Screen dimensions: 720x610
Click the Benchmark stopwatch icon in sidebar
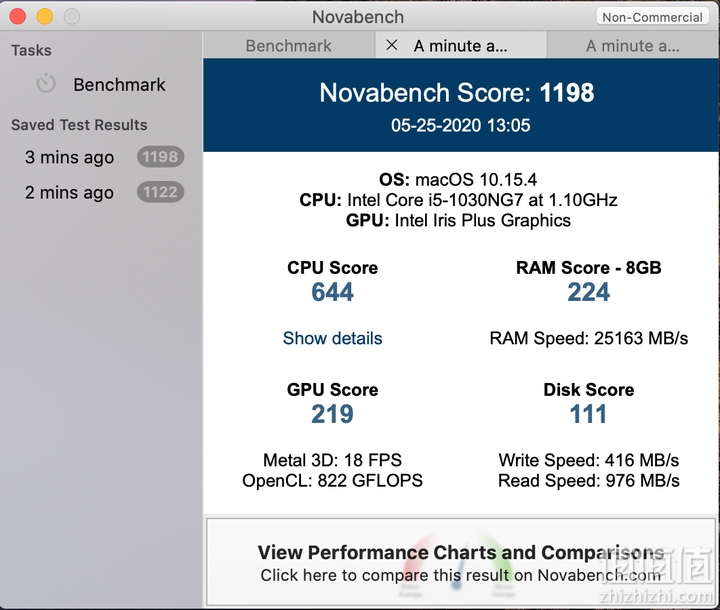tap(46, 84)
